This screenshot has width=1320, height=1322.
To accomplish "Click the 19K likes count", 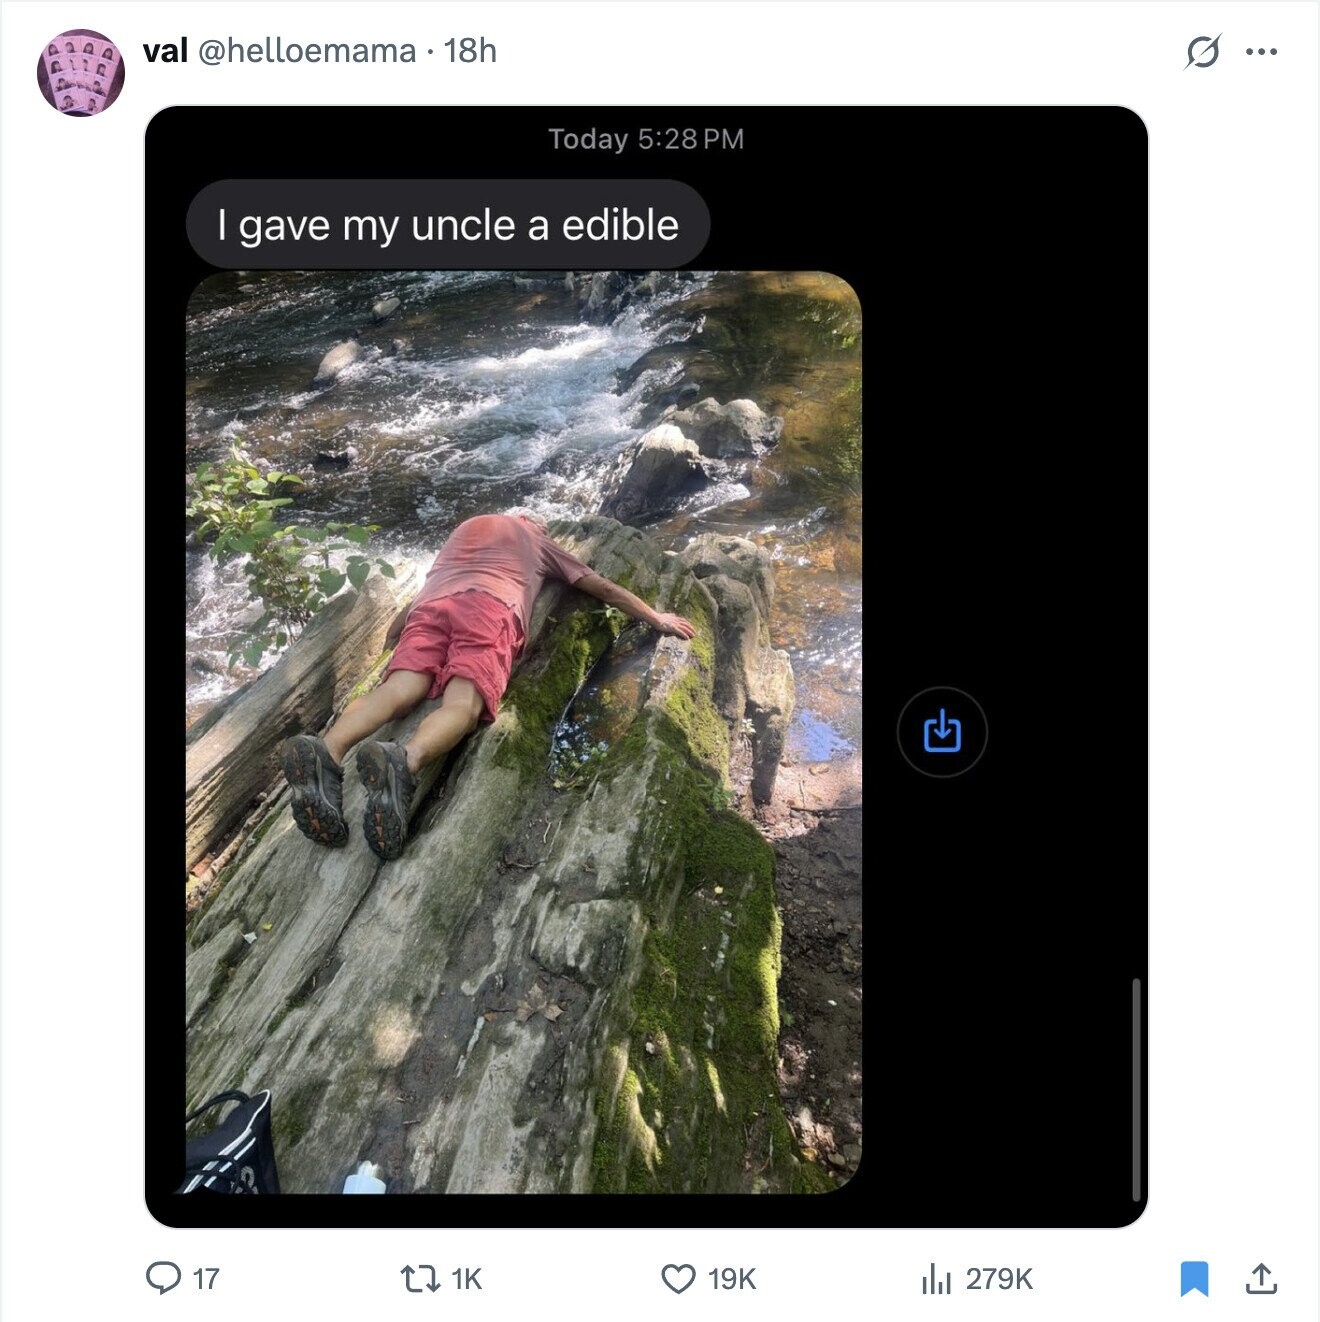I will click(732, 1279).
